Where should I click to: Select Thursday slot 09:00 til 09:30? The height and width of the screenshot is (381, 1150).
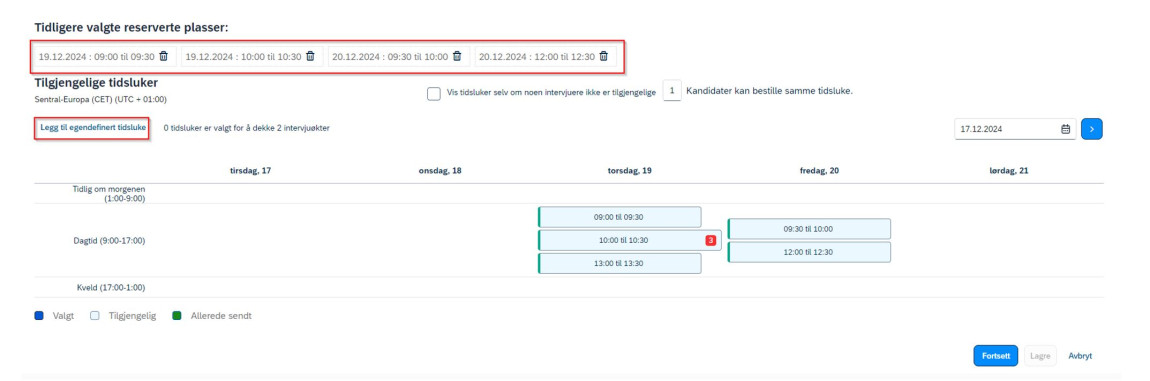[x=620, y=217]
